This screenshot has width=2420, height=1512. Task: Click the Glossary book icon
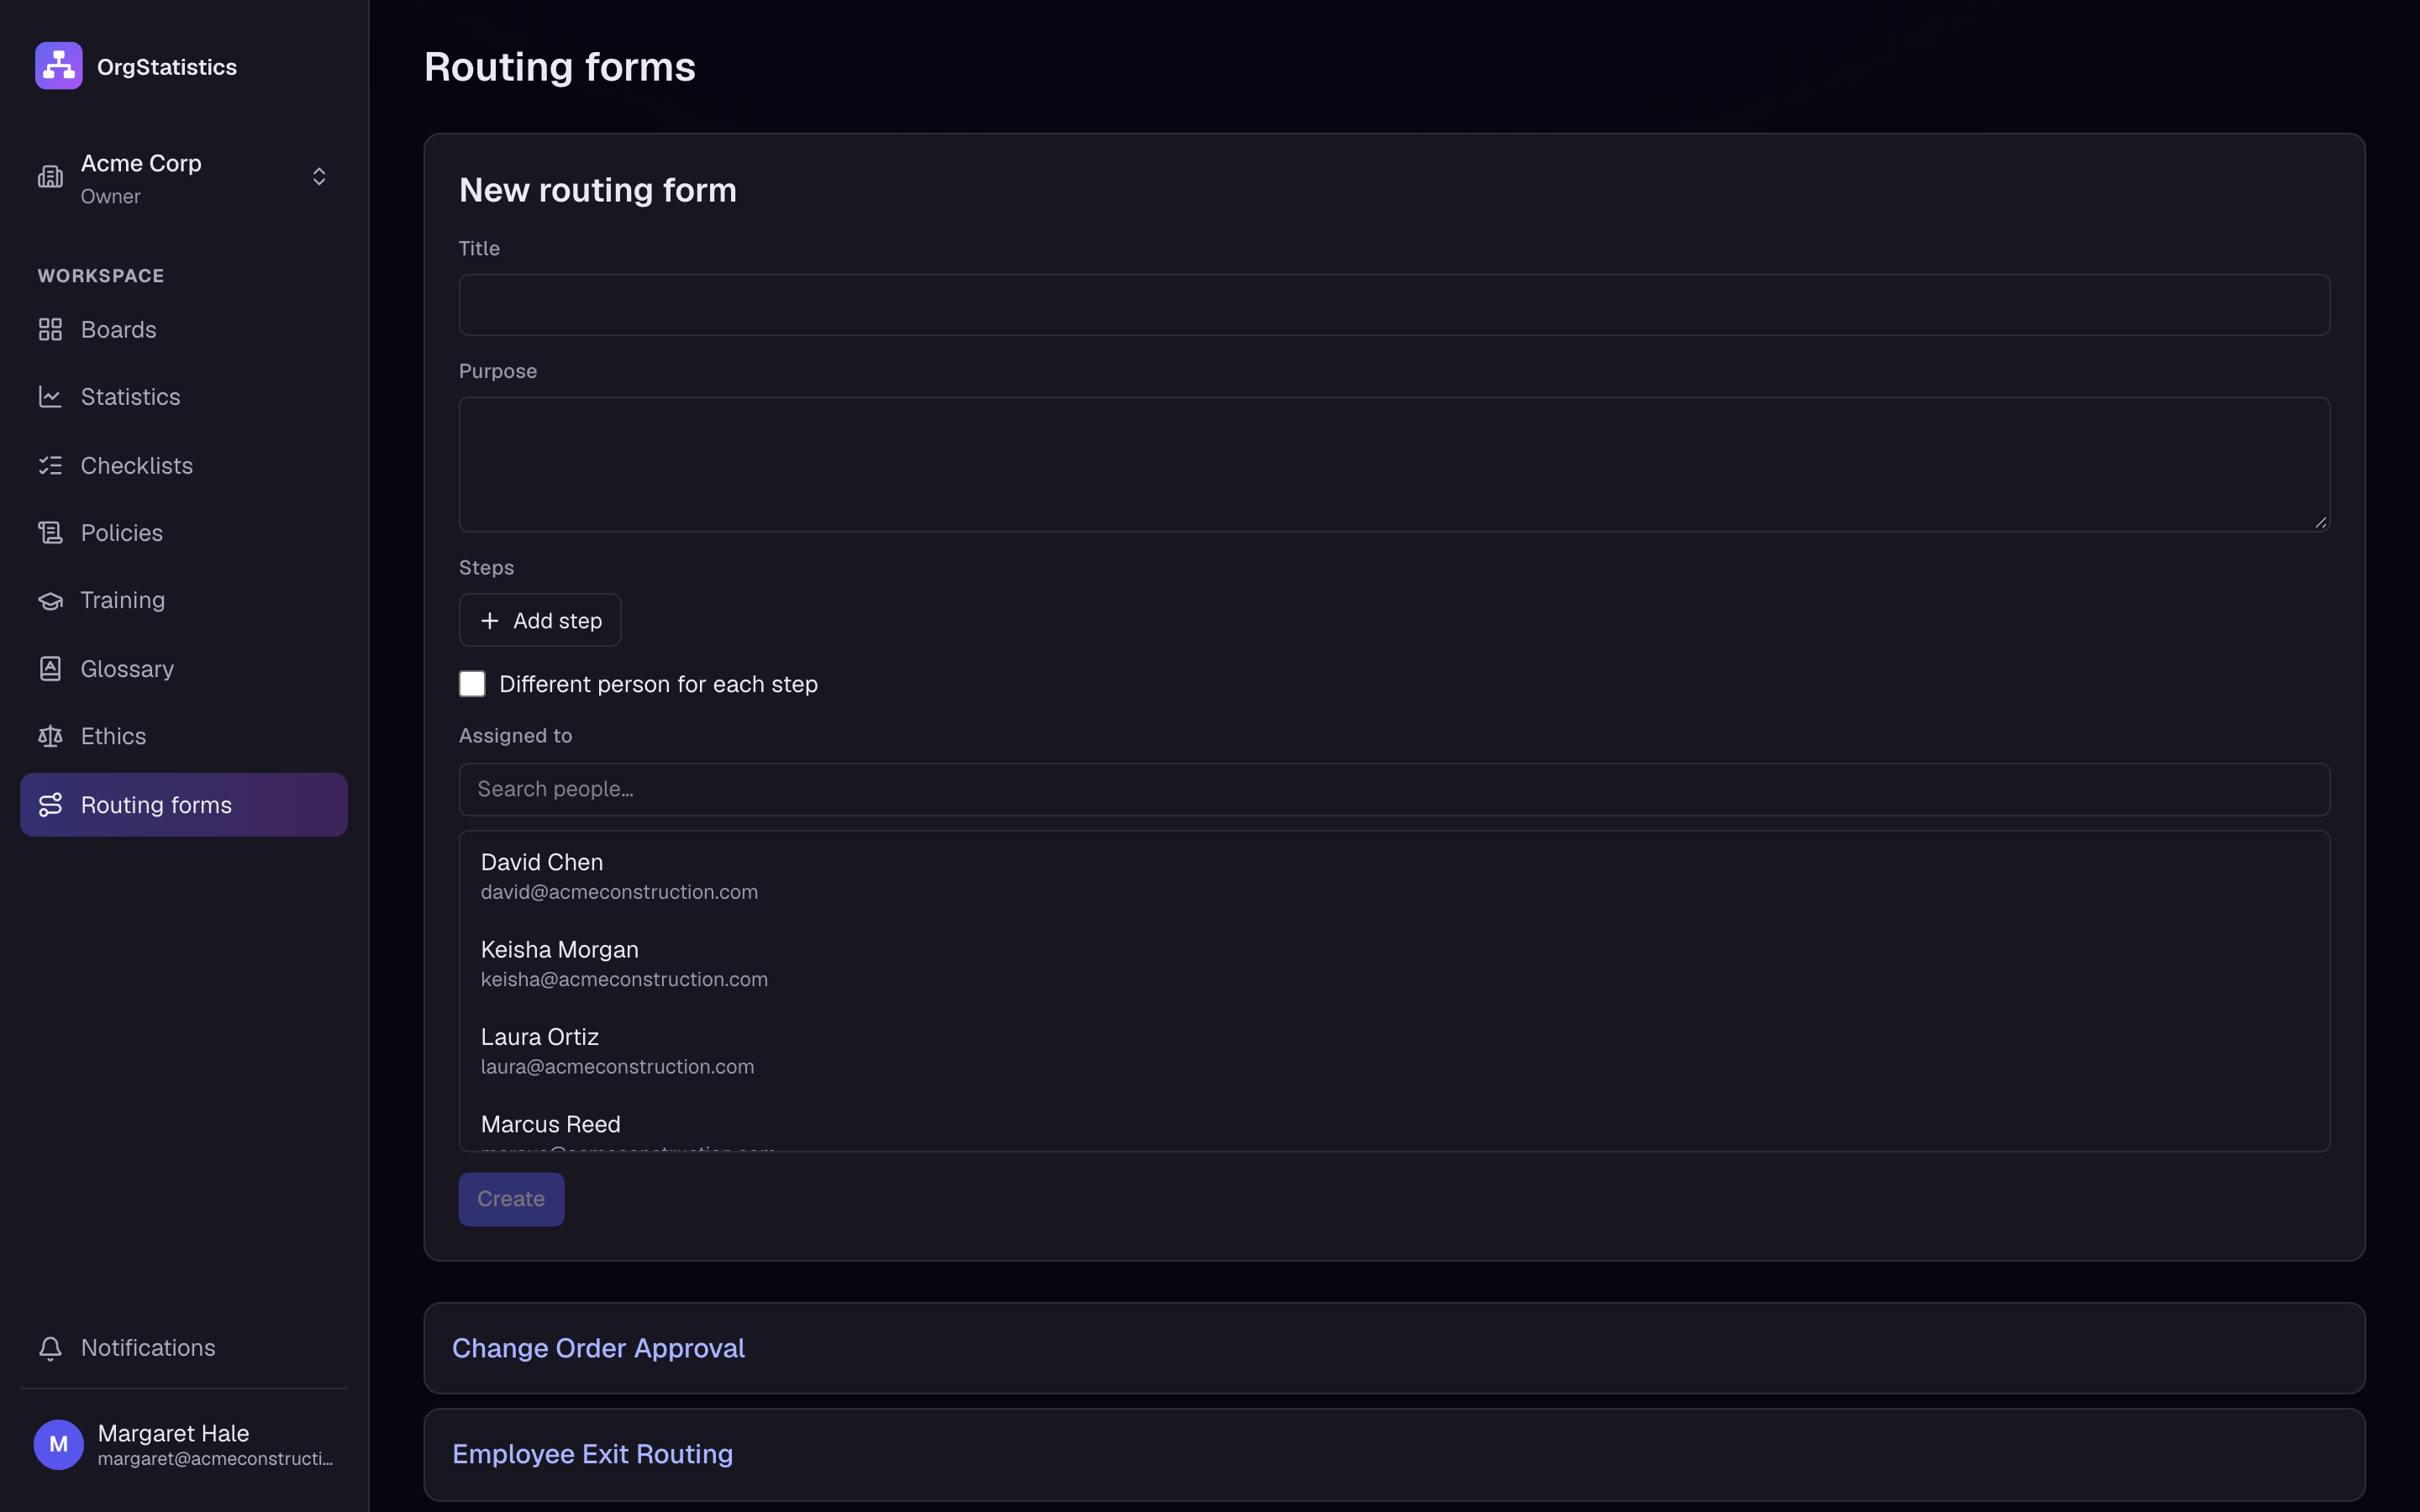50,669
